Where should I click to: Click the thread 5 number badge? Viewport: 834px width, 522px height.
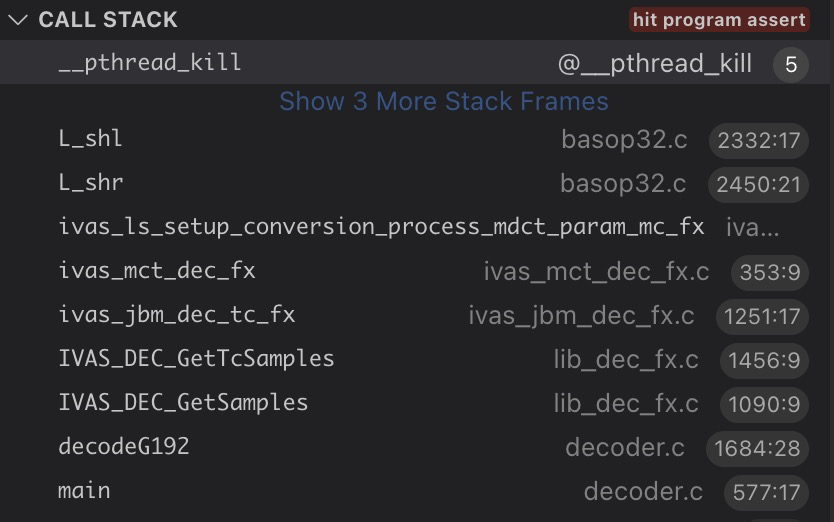[x=790, y=65]
